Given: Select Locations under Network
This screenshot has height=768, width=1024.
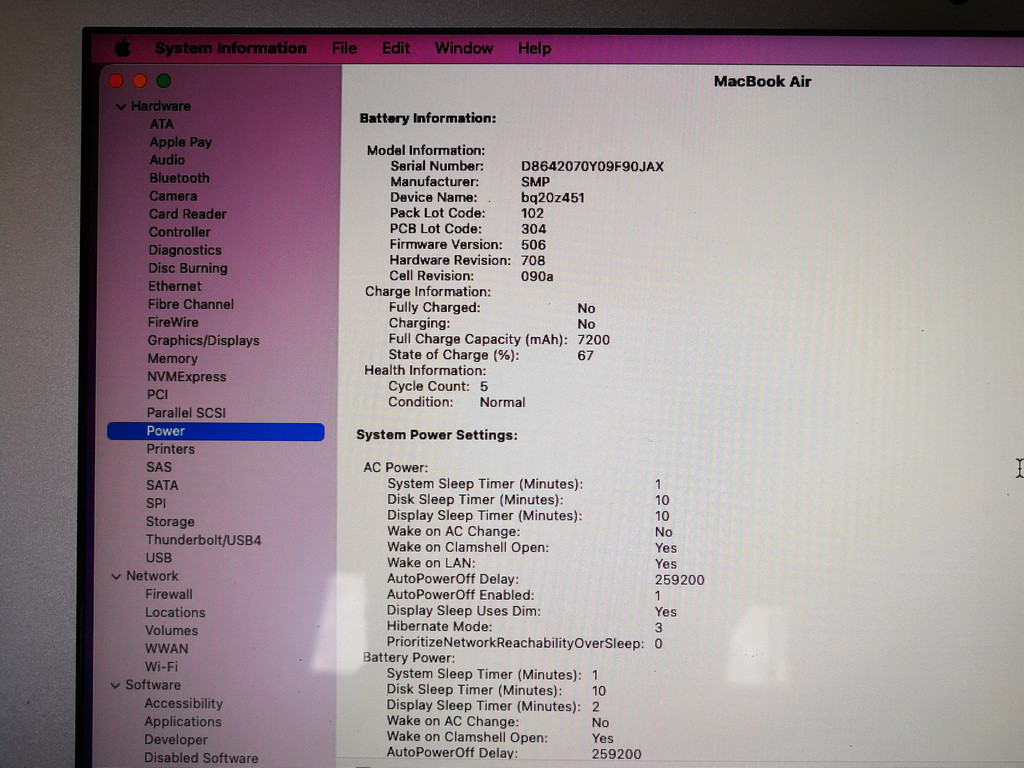Looking at the screenshot, I should (x=175, y=613).
